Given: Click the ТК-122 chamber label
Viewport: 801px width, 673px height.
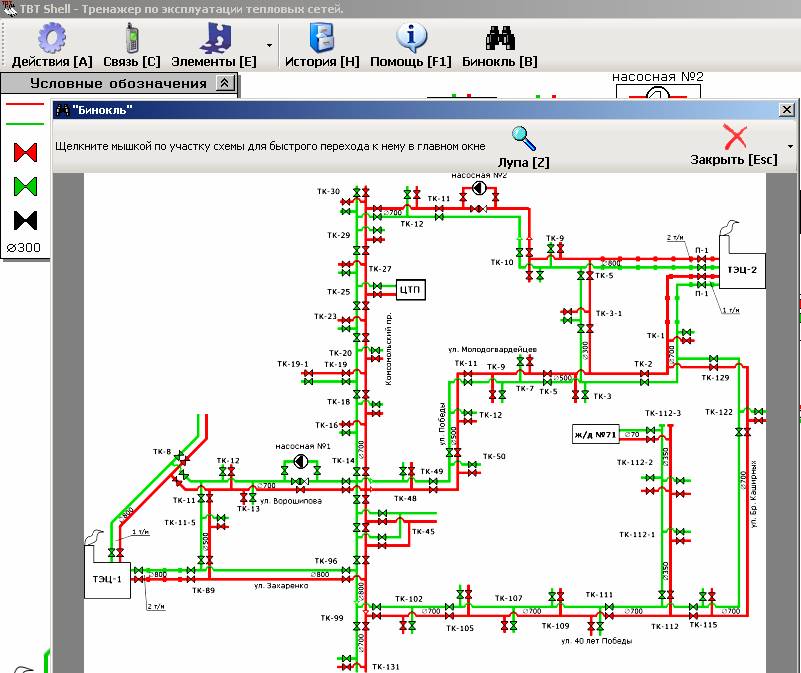Looking at the screenshot, I should point(719,412).
